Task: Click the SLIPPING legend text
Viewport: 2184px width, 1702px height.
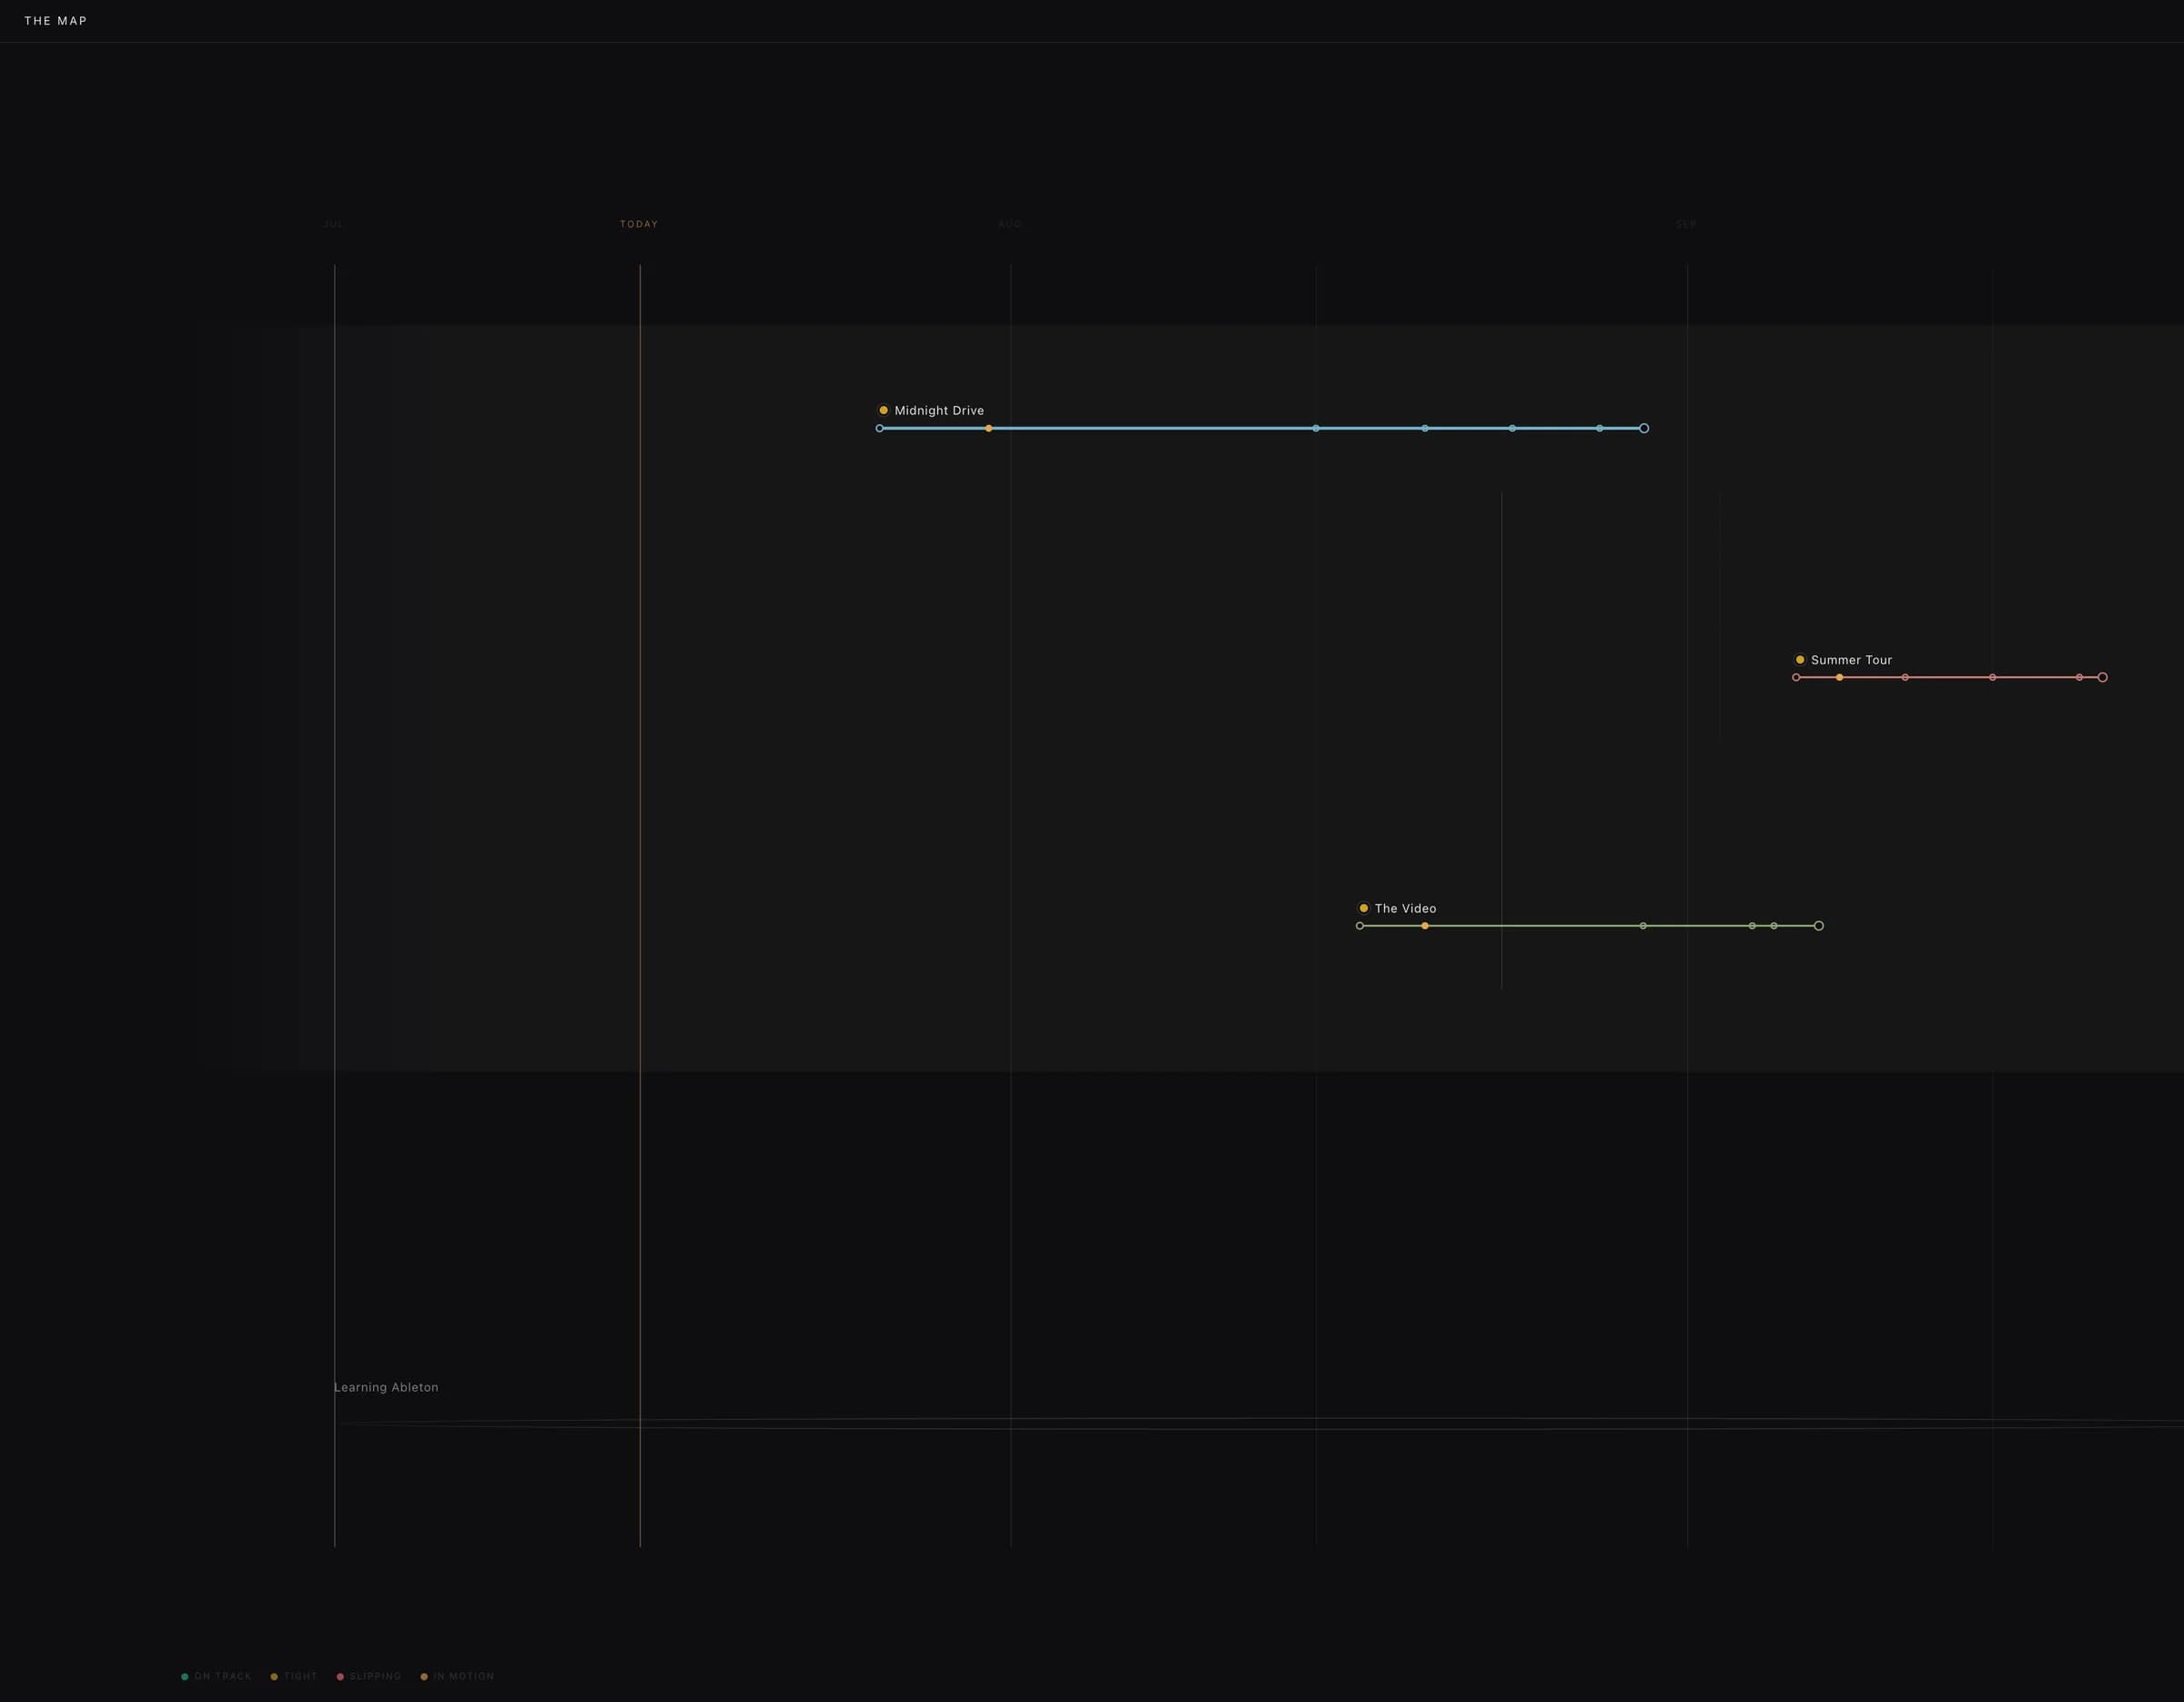Action: tap(375, 1676)
